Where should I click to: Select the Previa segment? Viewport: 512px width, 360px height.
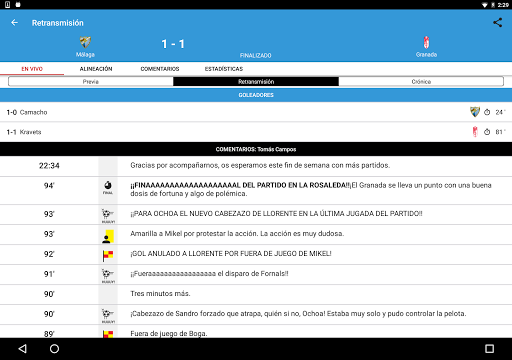pyautogui.click(x=91, y=82)
